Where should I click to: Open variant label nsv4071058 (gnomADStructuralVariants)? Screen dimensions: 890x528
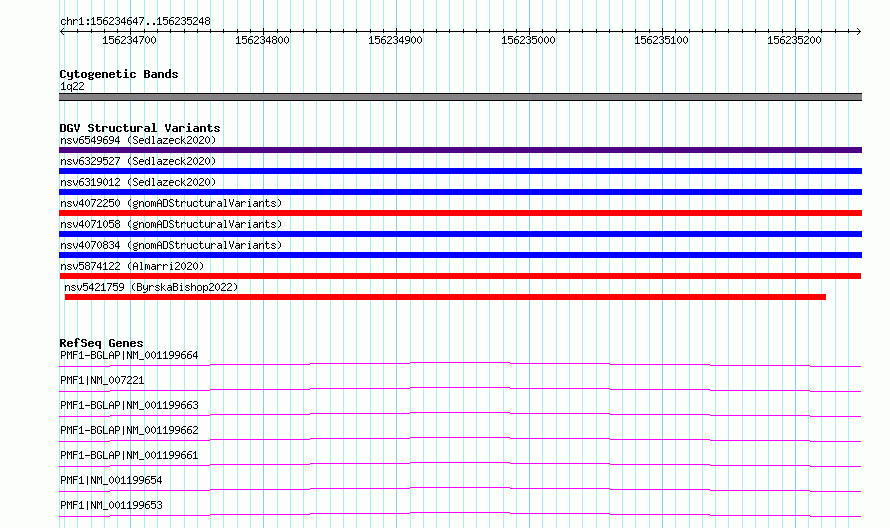click(x=171, y=224)
